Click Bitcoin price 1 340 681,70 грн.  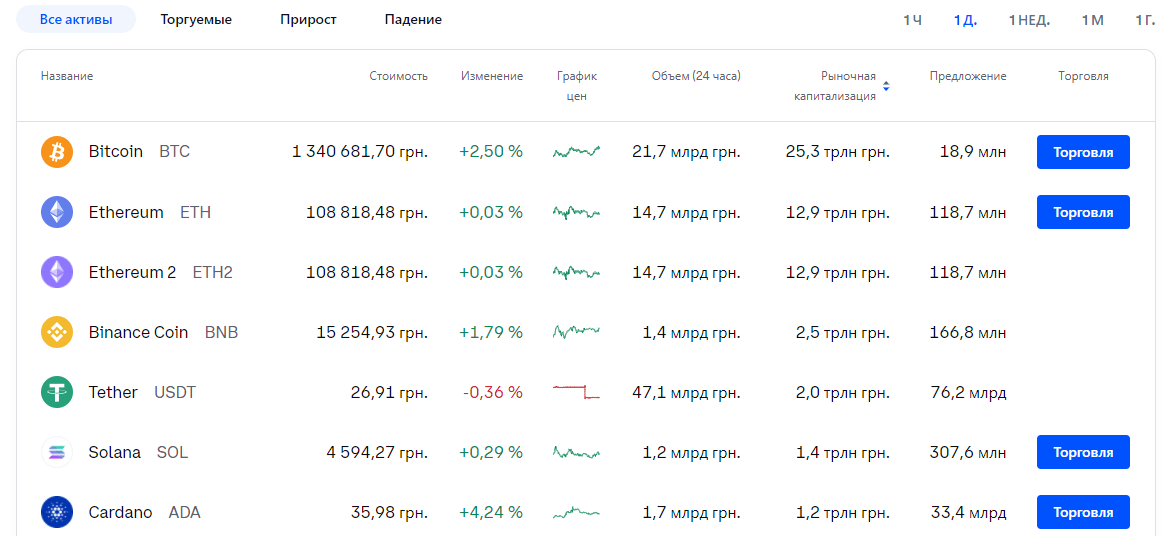pos(360,152)
